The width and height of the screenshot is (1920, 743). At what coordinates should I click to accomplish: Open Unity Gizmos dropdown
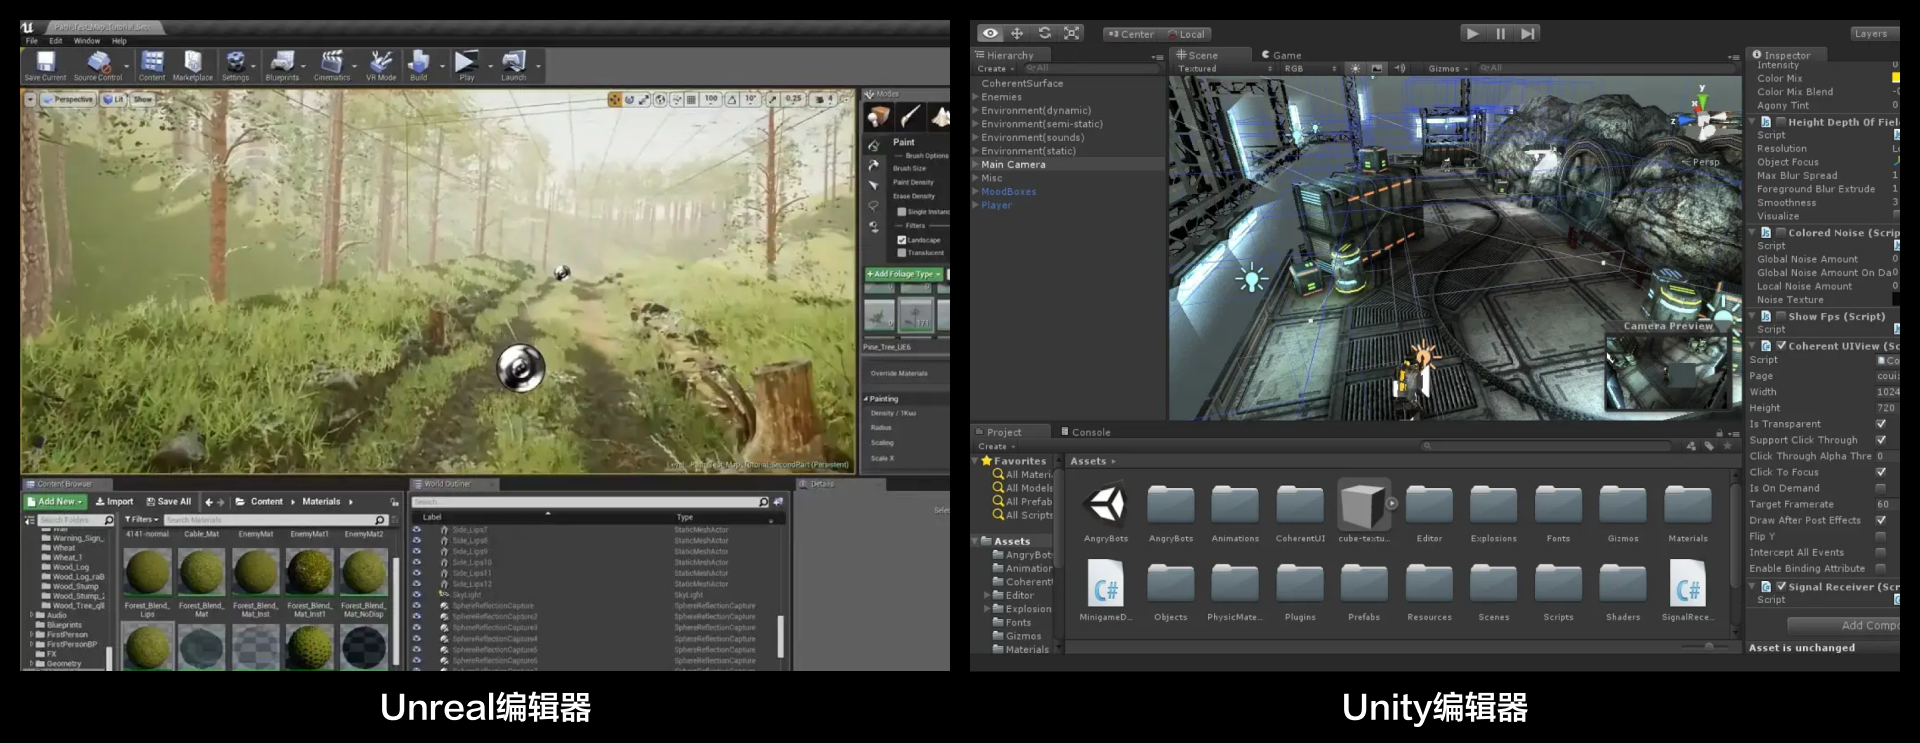click(x=1448, y=69)
